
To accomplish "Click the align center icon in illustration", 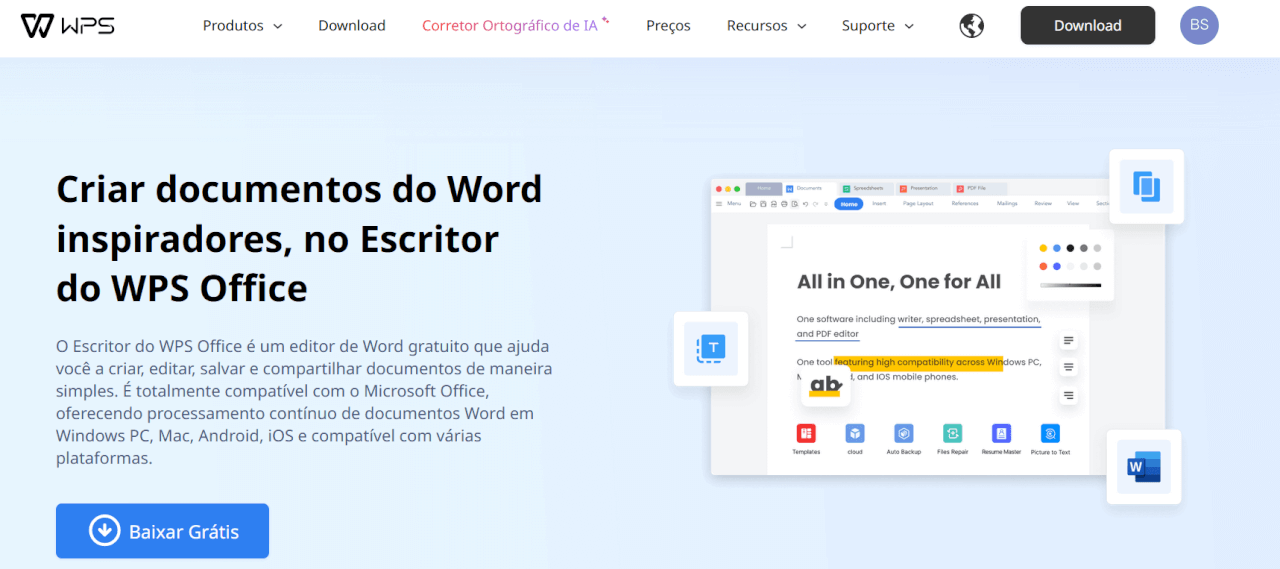I will (1069, 368).
